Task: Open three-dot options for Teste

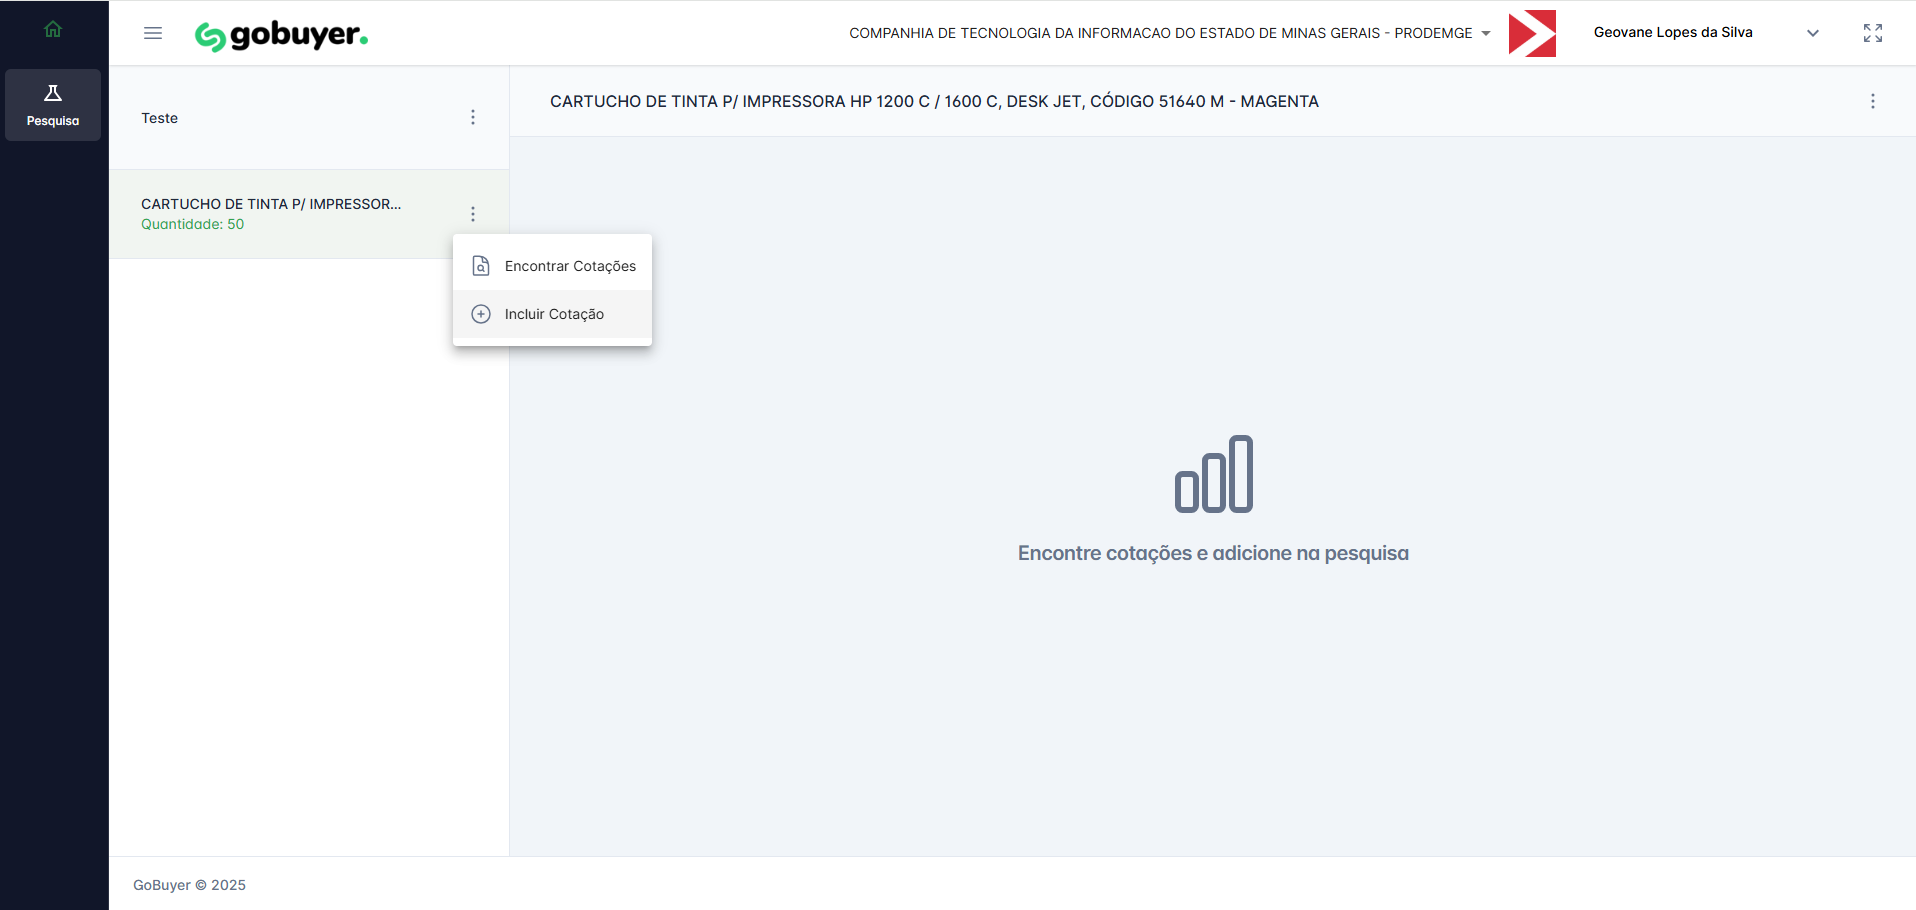Action: pyautogui.click(x=473, y=118)
